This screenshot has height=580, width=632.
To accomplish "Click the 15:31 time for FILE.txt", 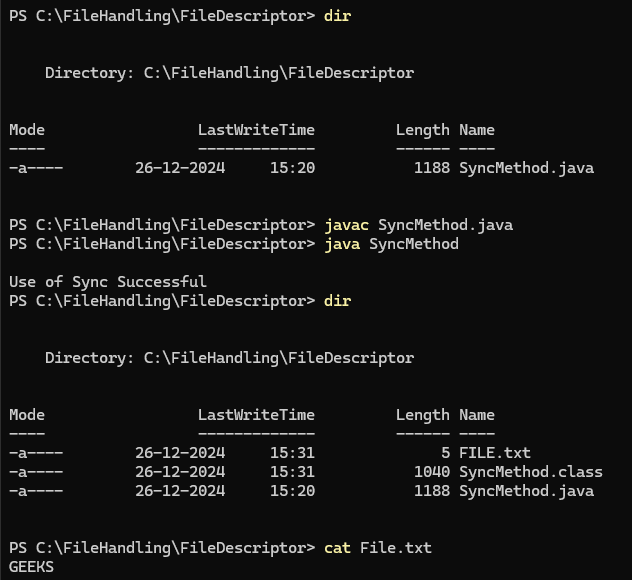I will [x=292, y=453].
